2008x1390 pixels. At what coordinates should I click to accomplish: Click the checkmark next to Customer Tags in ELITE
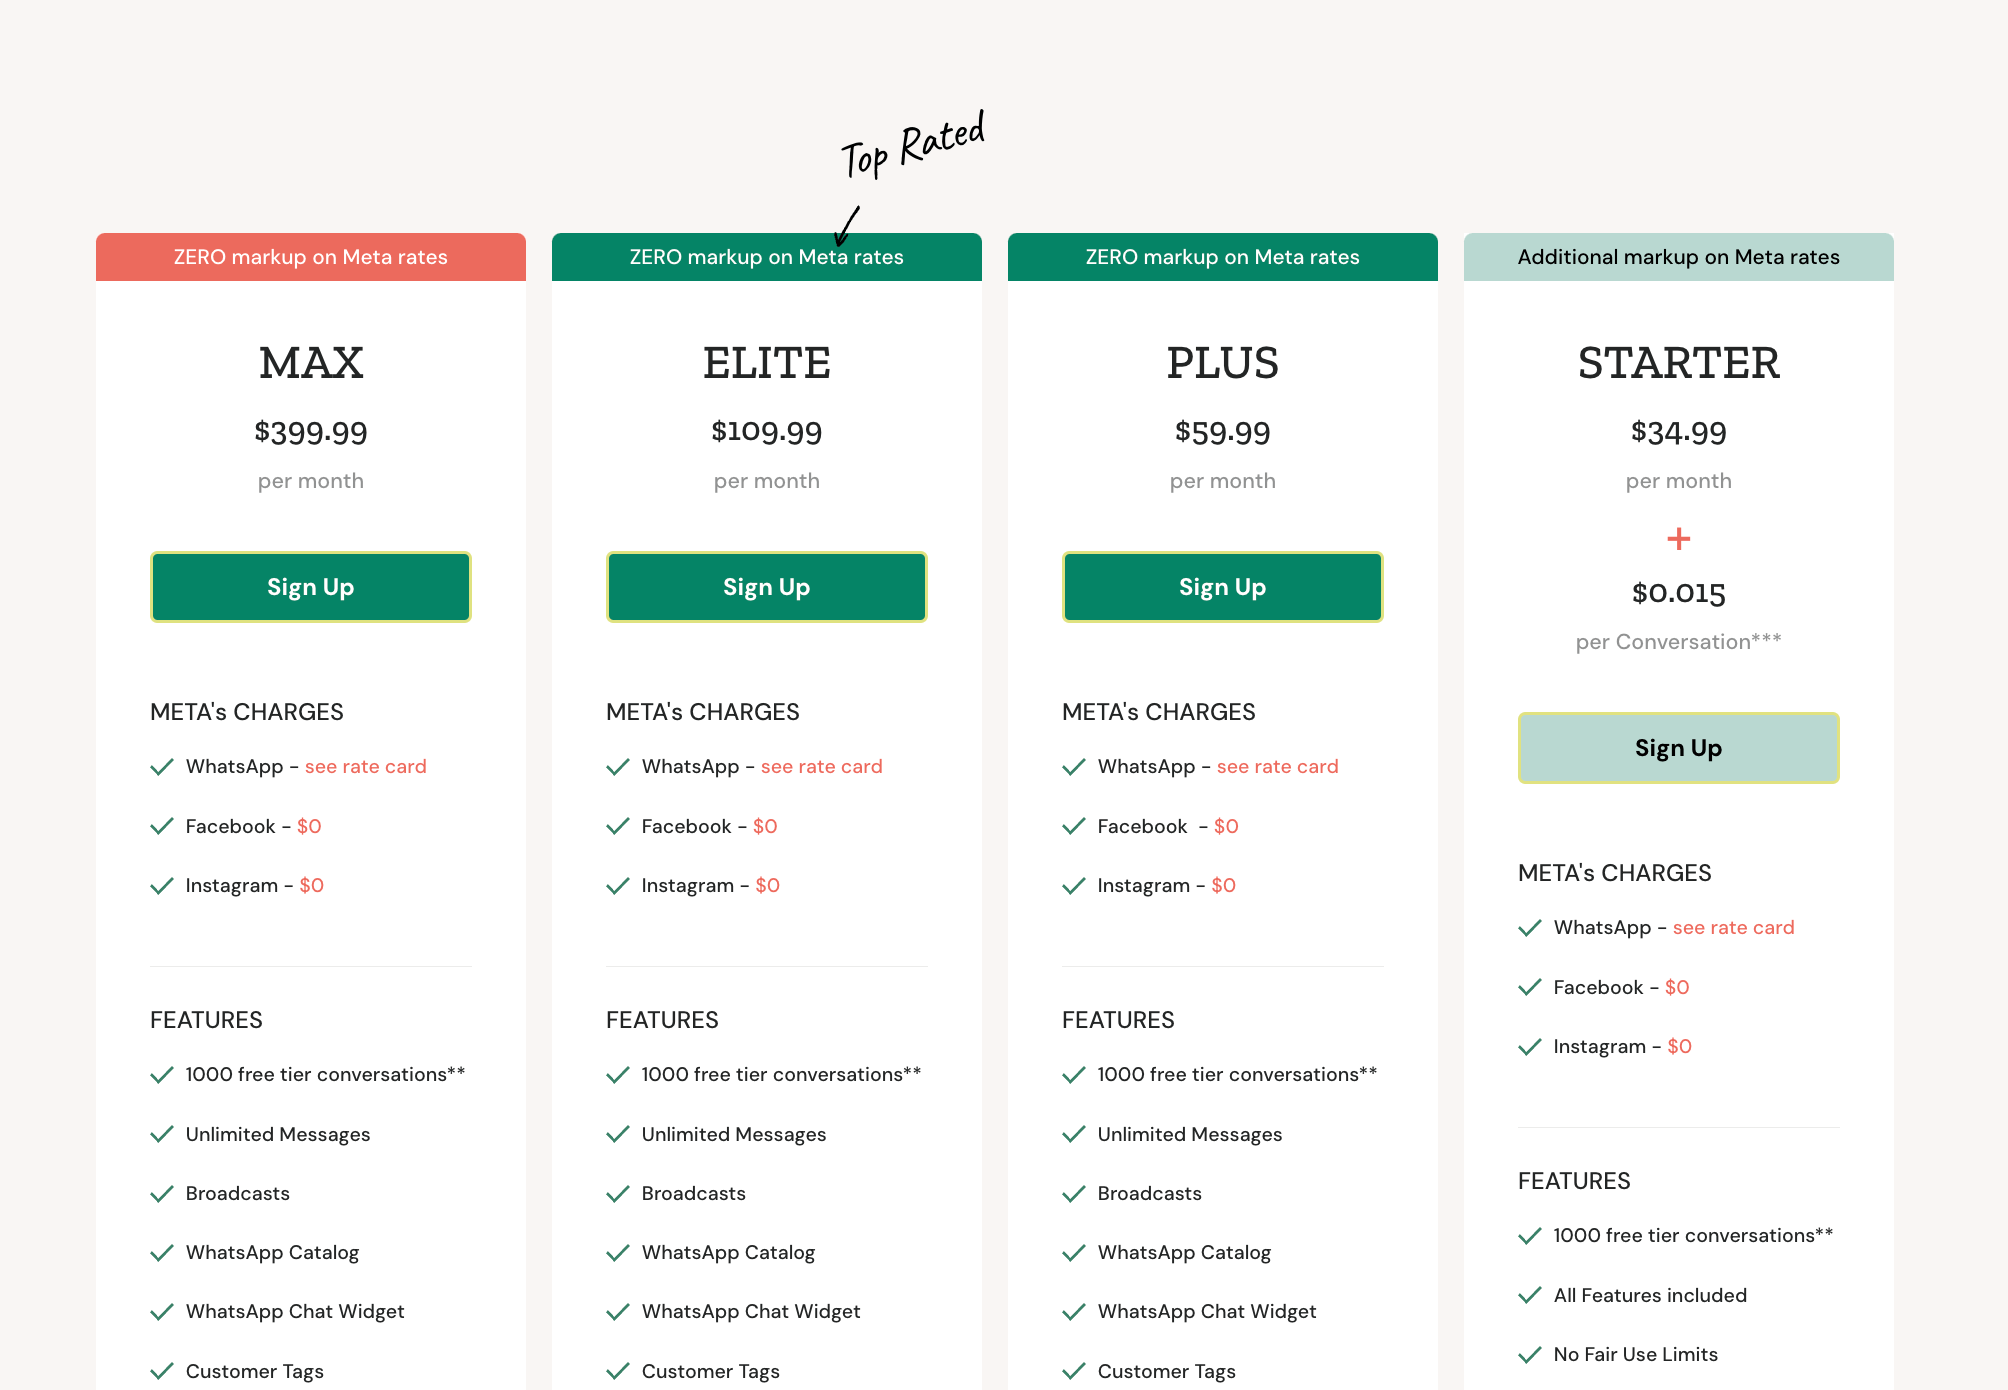click(x=617, y=1371)
